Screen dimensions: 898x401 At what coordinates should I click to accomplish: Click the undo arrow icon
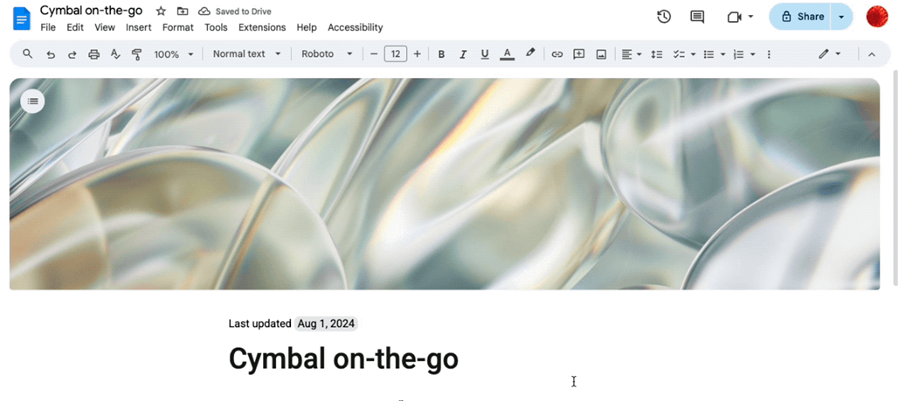pyautogui.click(x=50, y=54)
